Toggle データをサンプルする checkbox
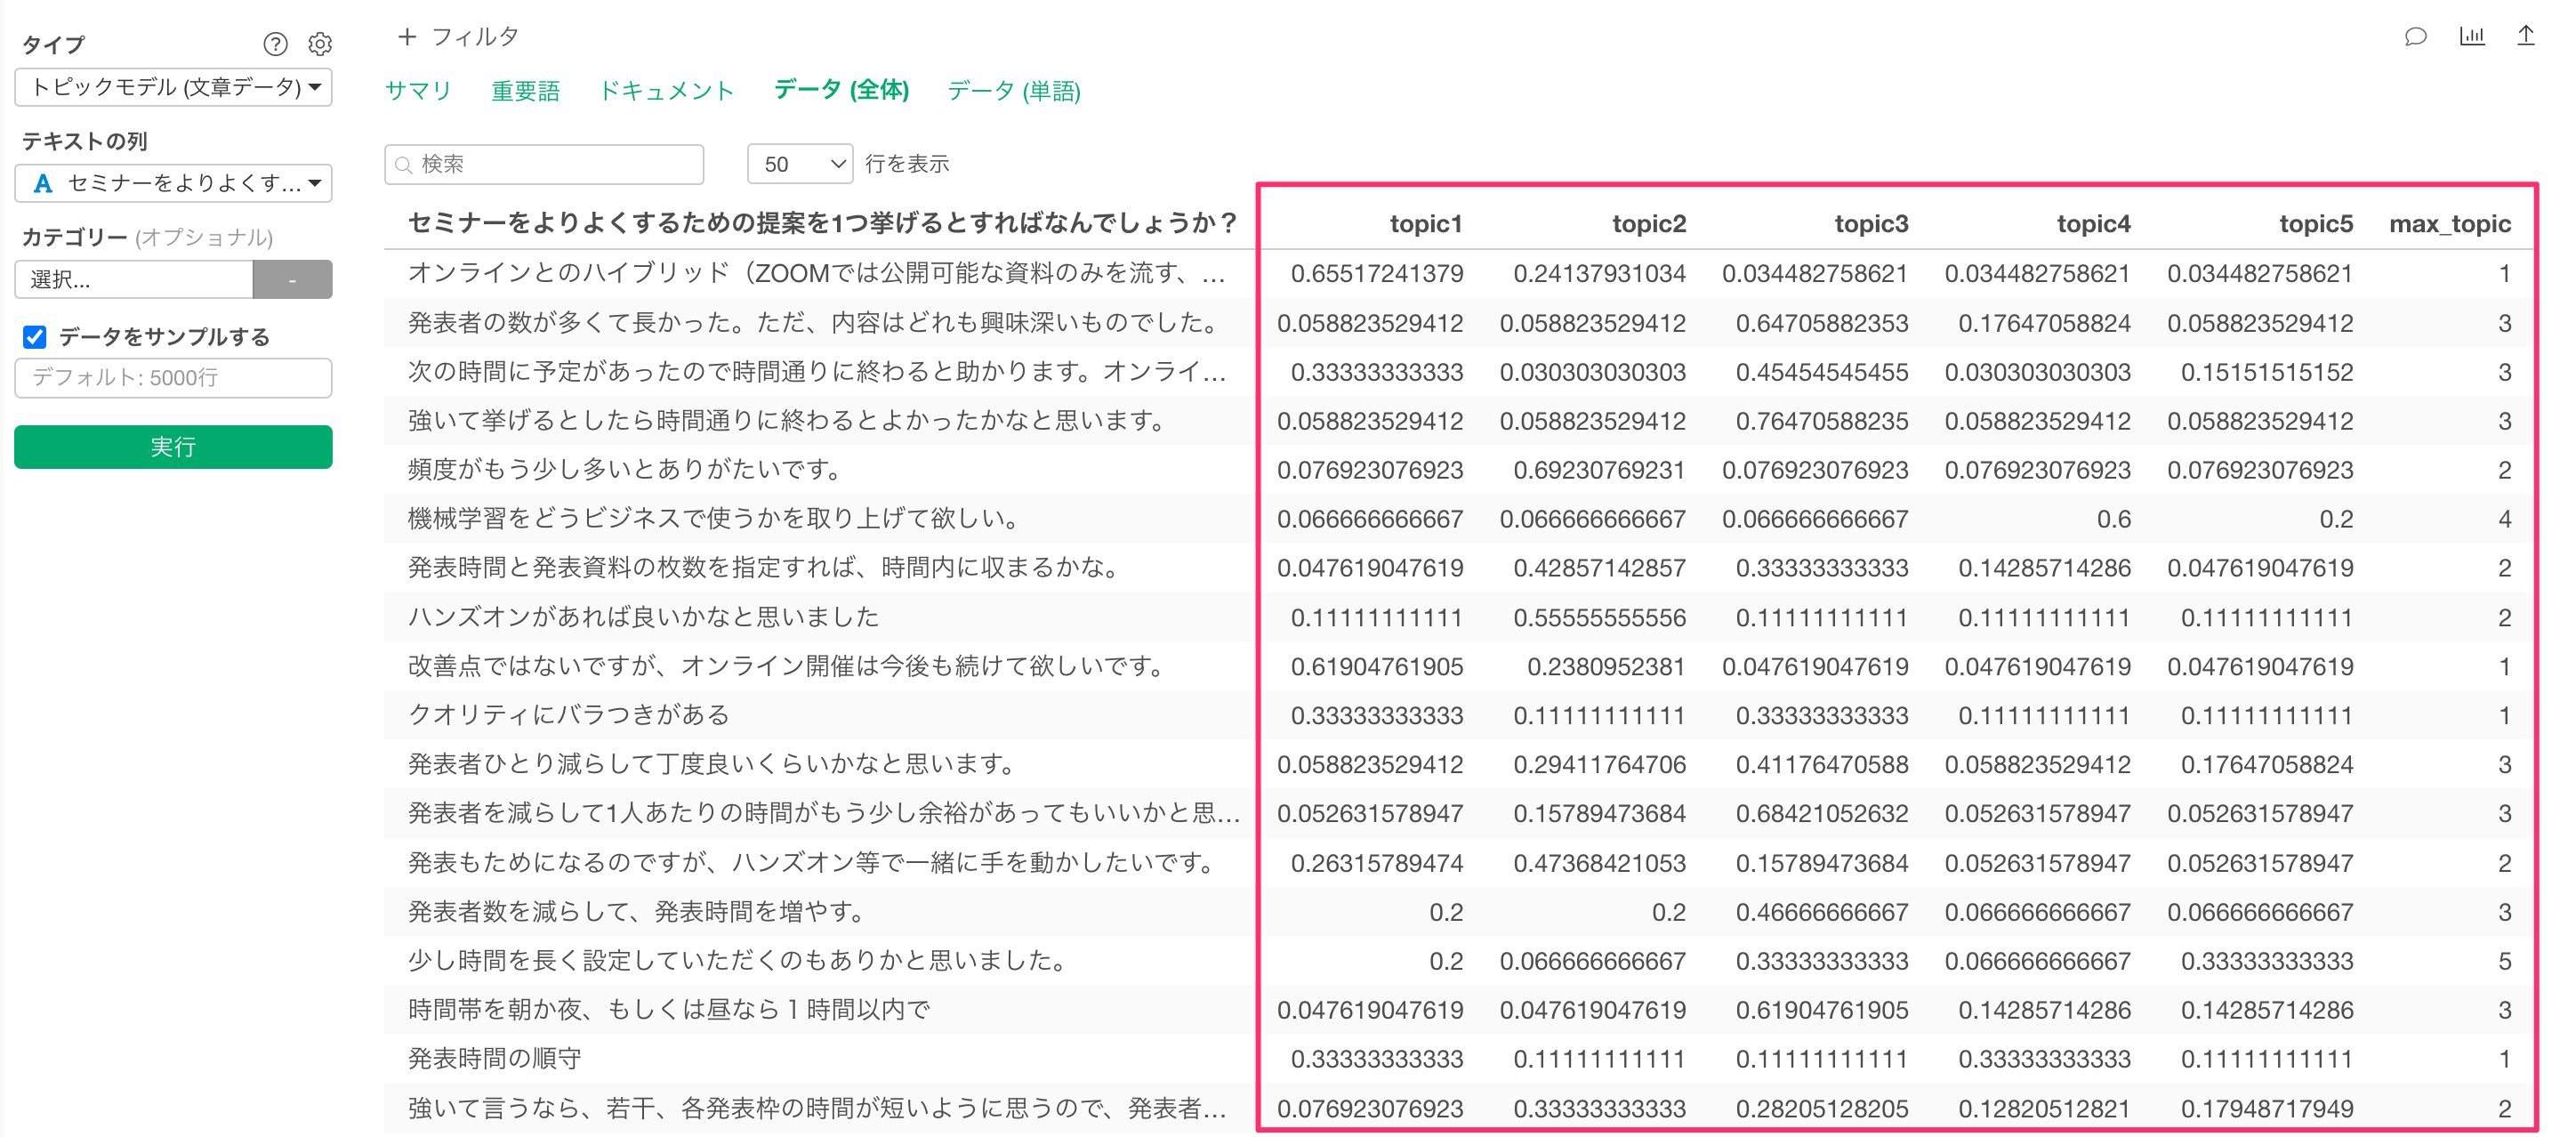The image size is (2576, 1137). click(35, 336)
